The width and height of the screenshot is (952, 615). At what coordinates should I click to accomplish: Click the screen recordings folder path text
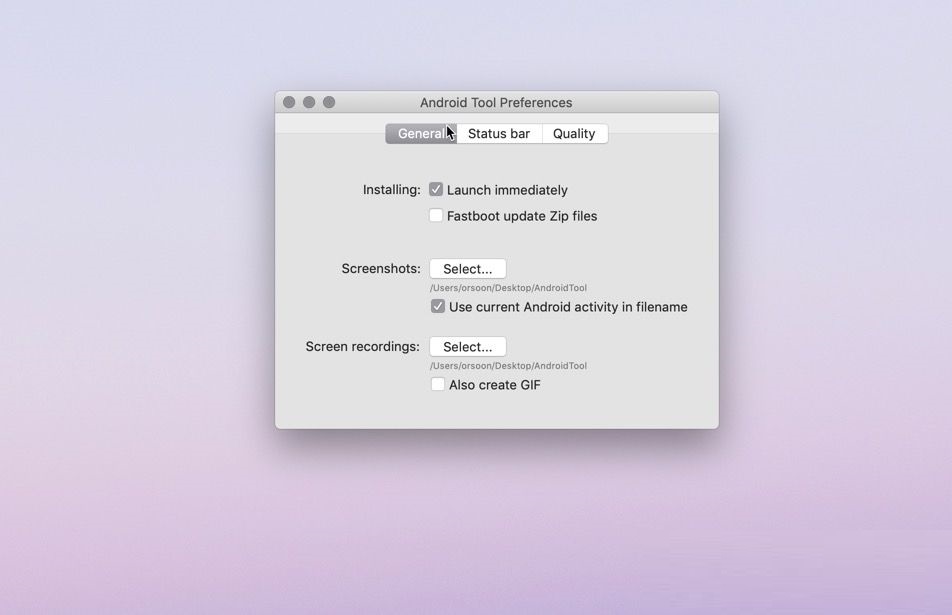click(x=508, y=366)
